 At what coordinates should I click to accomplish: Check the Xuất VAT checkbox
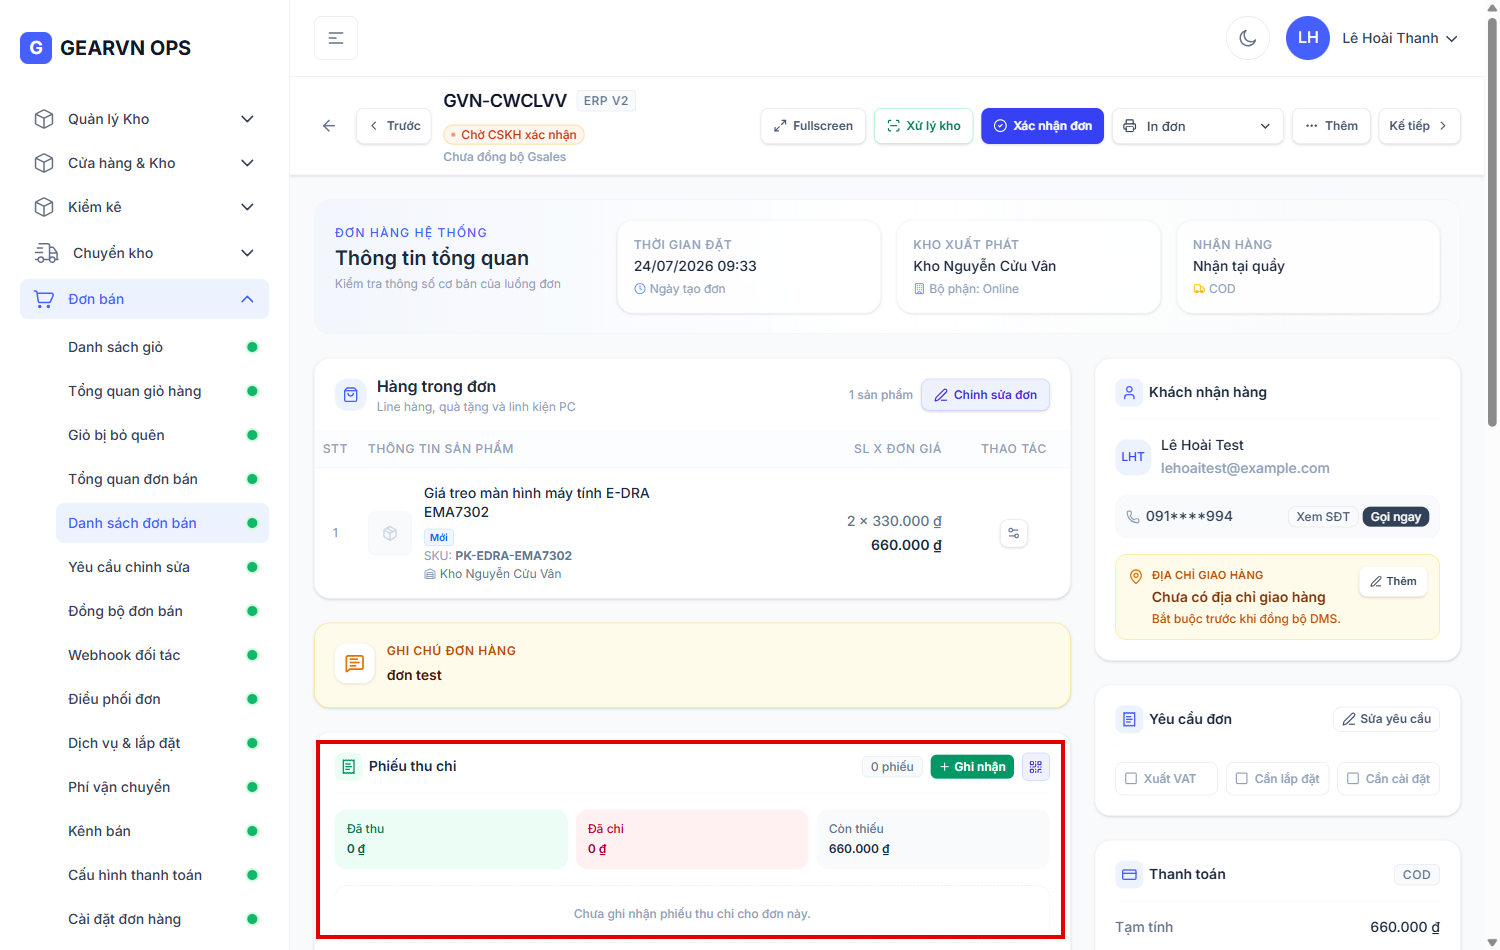coord(1131,779)
